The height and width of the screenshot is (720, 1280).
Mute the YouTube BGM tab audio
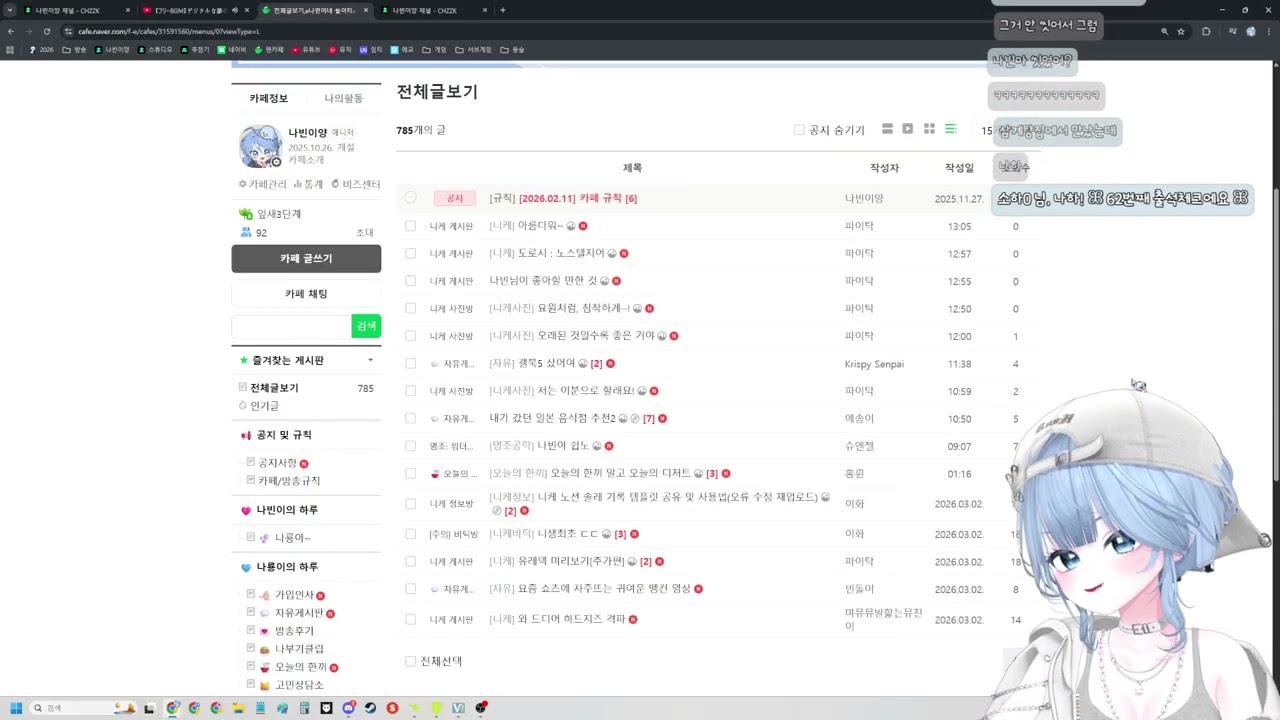(235, 10)
